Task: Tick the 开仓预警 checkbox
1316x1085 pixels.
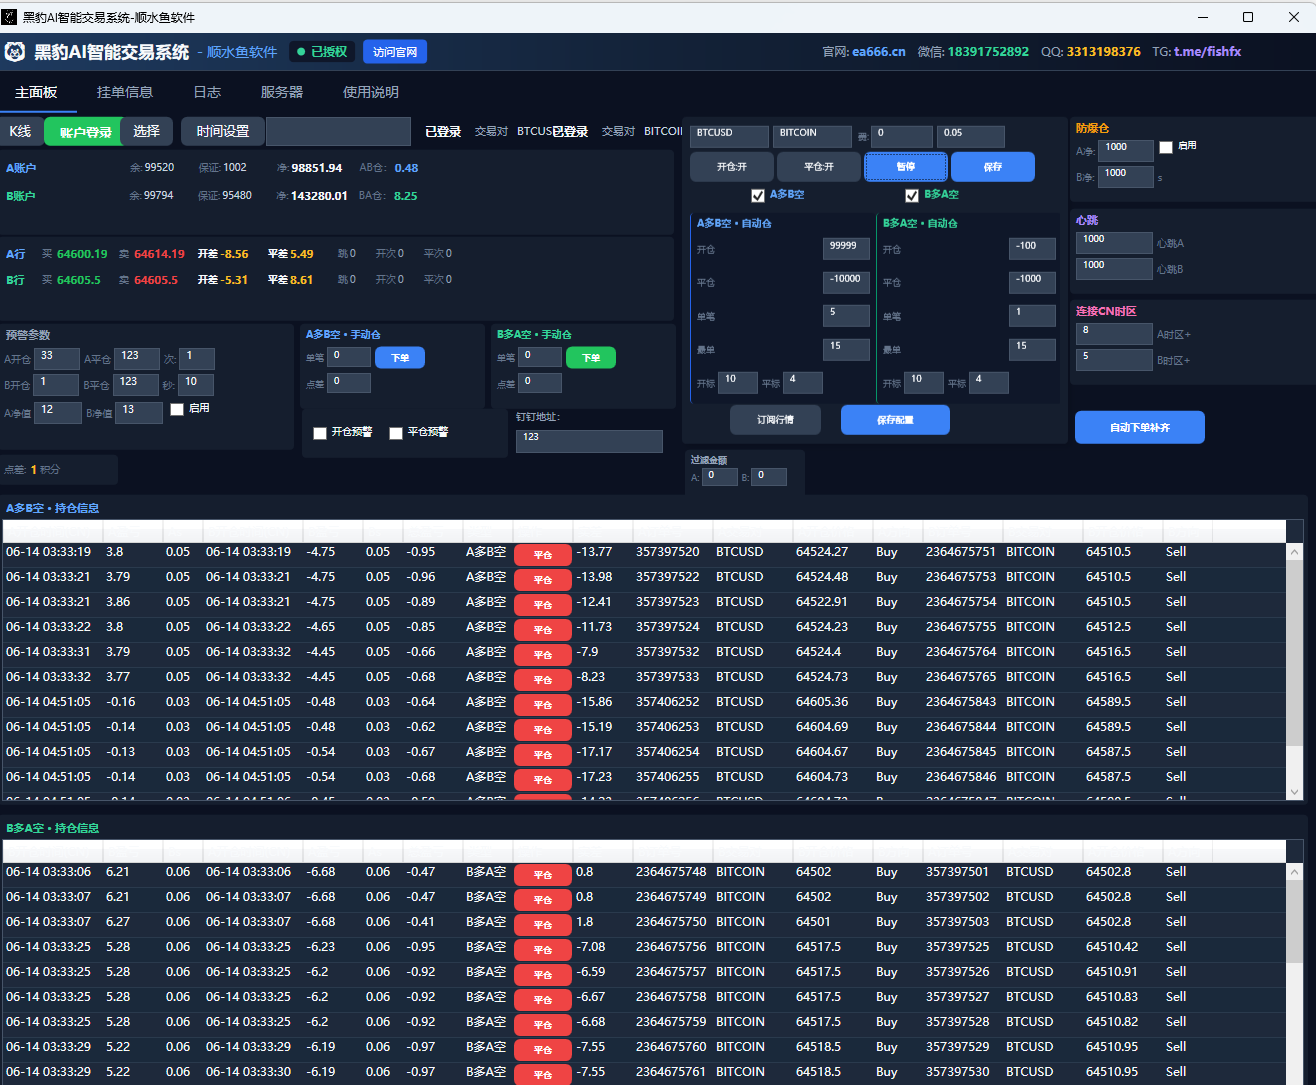Action: (x=320, y=433)
